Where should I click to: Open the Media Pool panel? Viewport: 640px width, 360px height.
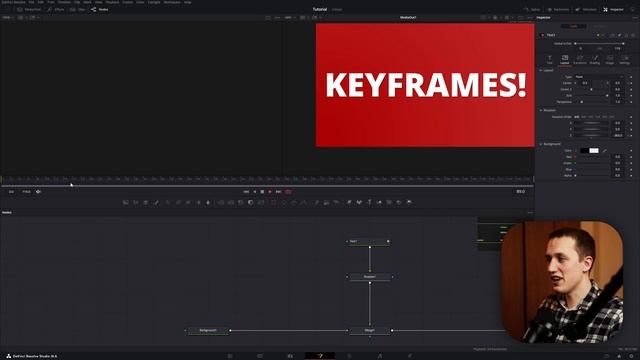click(x=29, y=9)
